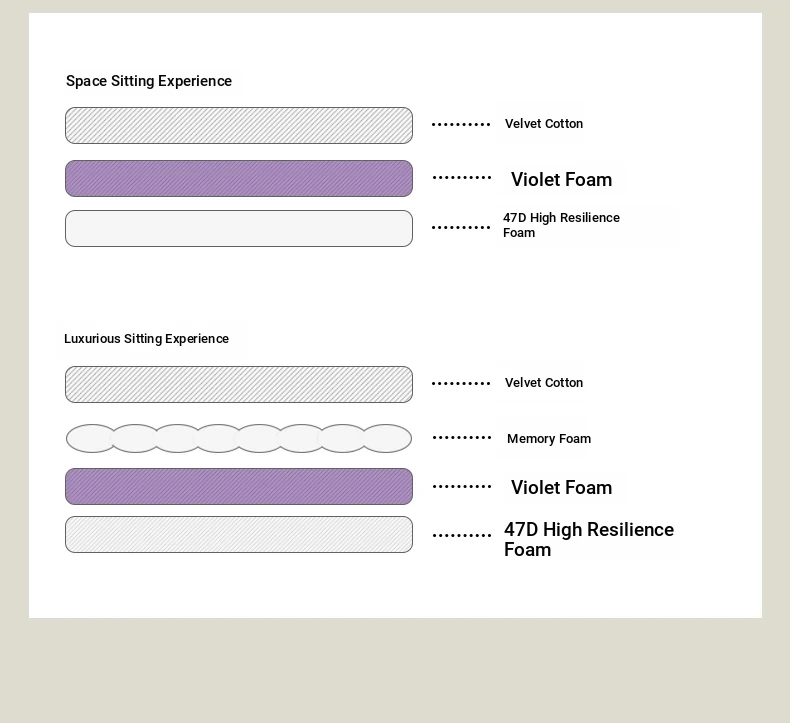
Task: Click the Velvet Cotton label in Space Sitting section
Action: (x=544, y=124)
